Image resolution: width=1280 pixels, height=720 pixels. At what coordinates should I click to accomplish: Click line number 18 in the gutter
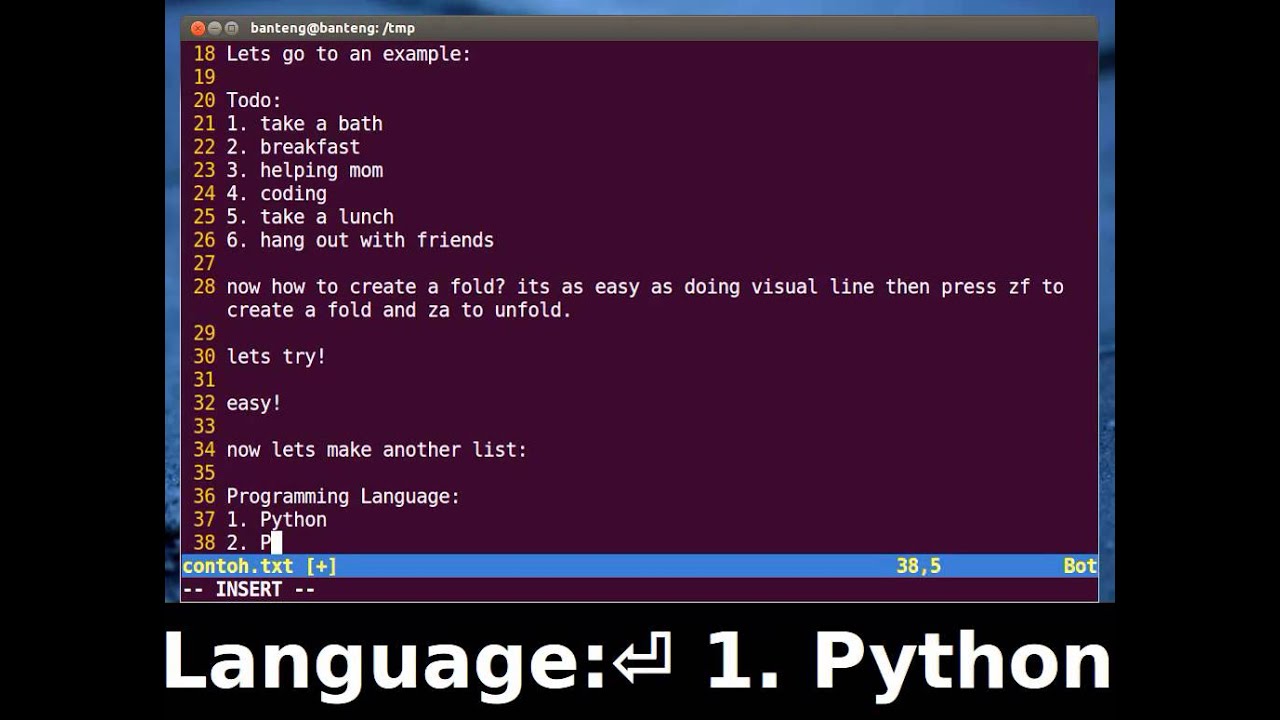[x=204, y=54]
